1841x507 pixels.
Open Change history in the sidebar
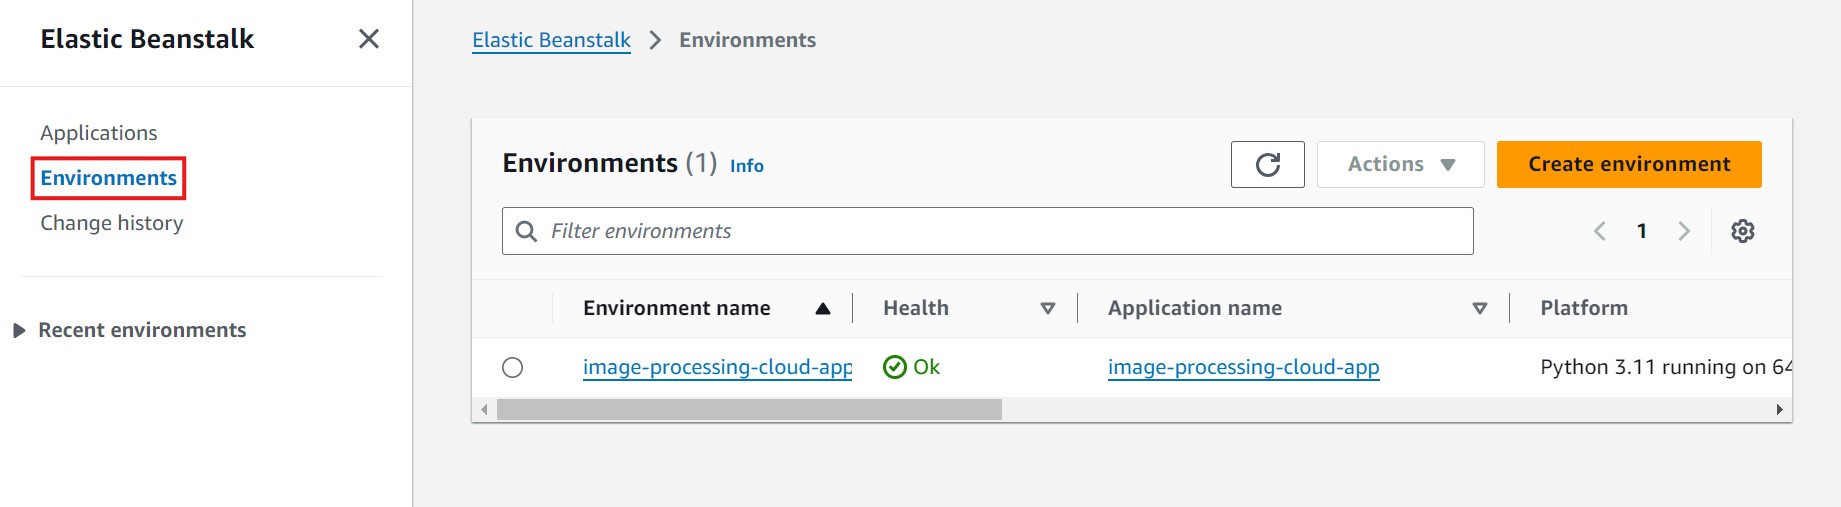pos(112,223)
